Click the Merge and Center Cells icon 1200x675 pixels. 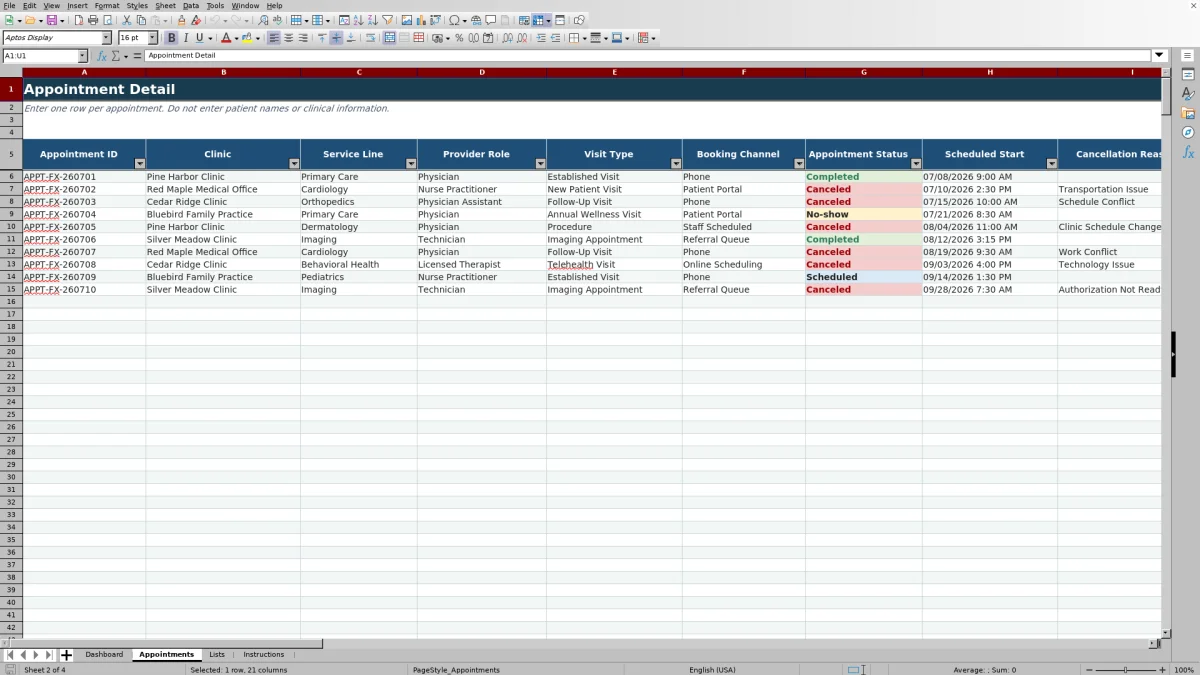pyautogui.click(x=390, y=38)
